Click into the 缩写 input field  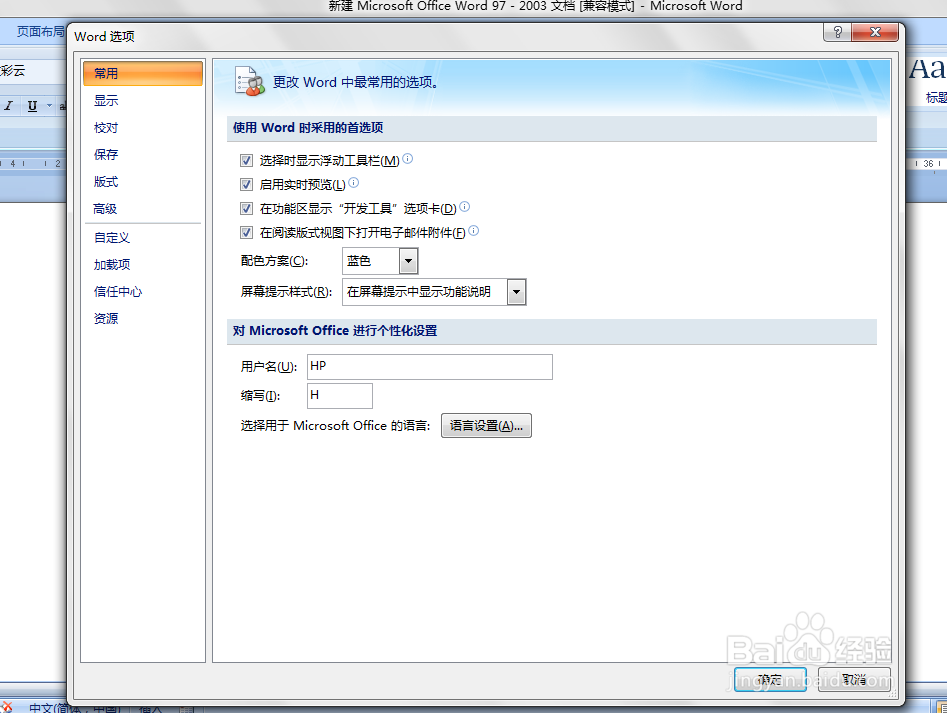pos(339,396)
